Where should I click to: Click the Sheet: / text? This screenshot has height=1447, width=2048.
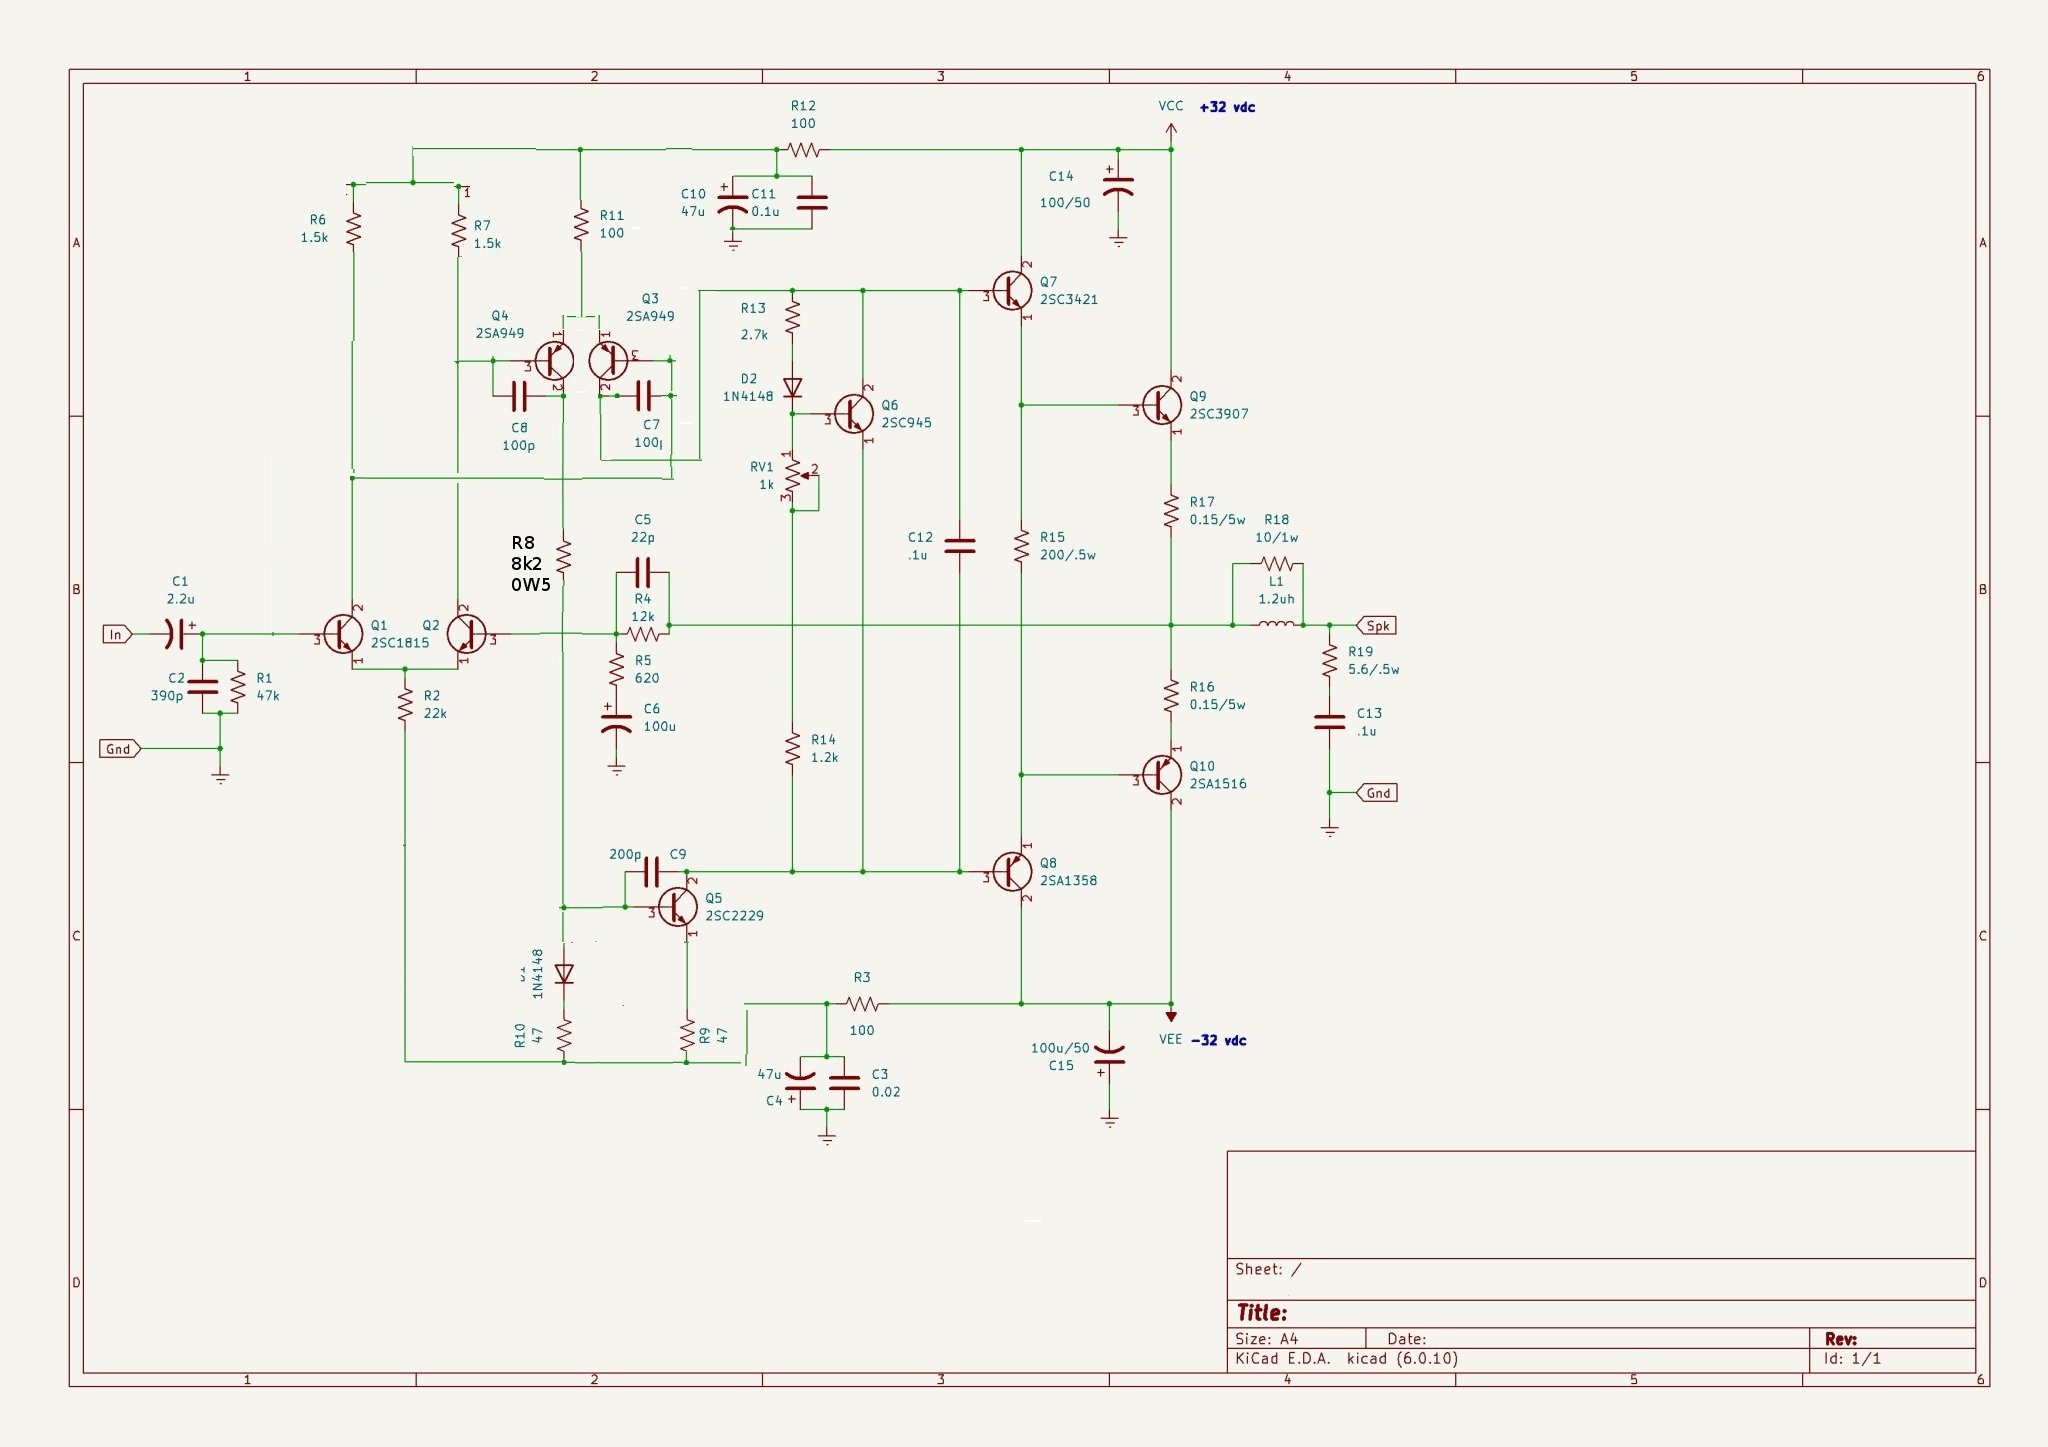(1268, 1269)
